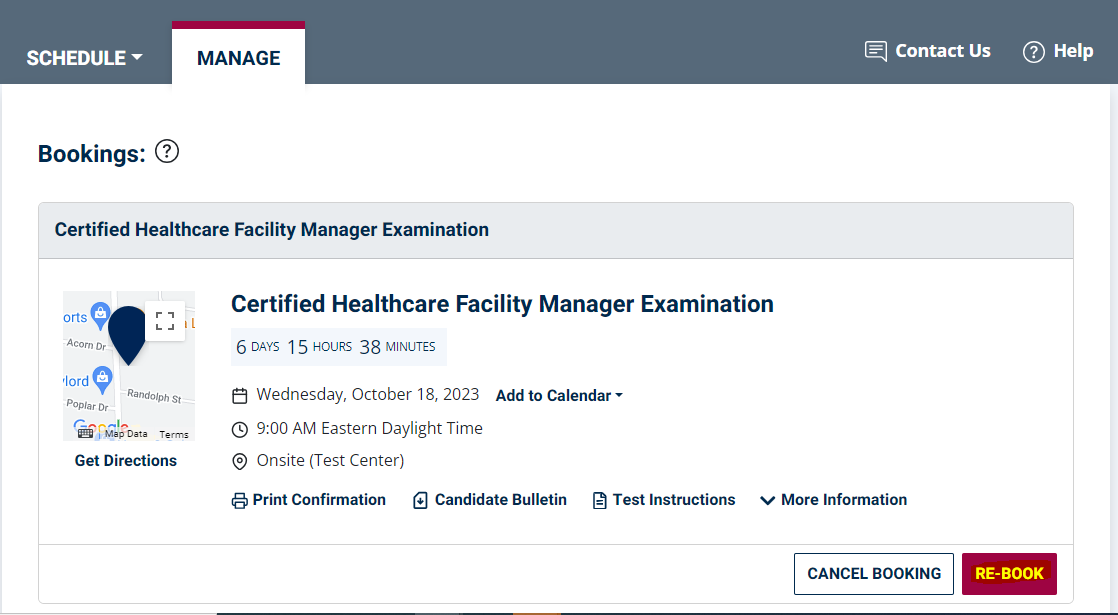Click the RE-BOOK button
The height and width of the screenshot is (615, 1118).
tap(1009, 574)
